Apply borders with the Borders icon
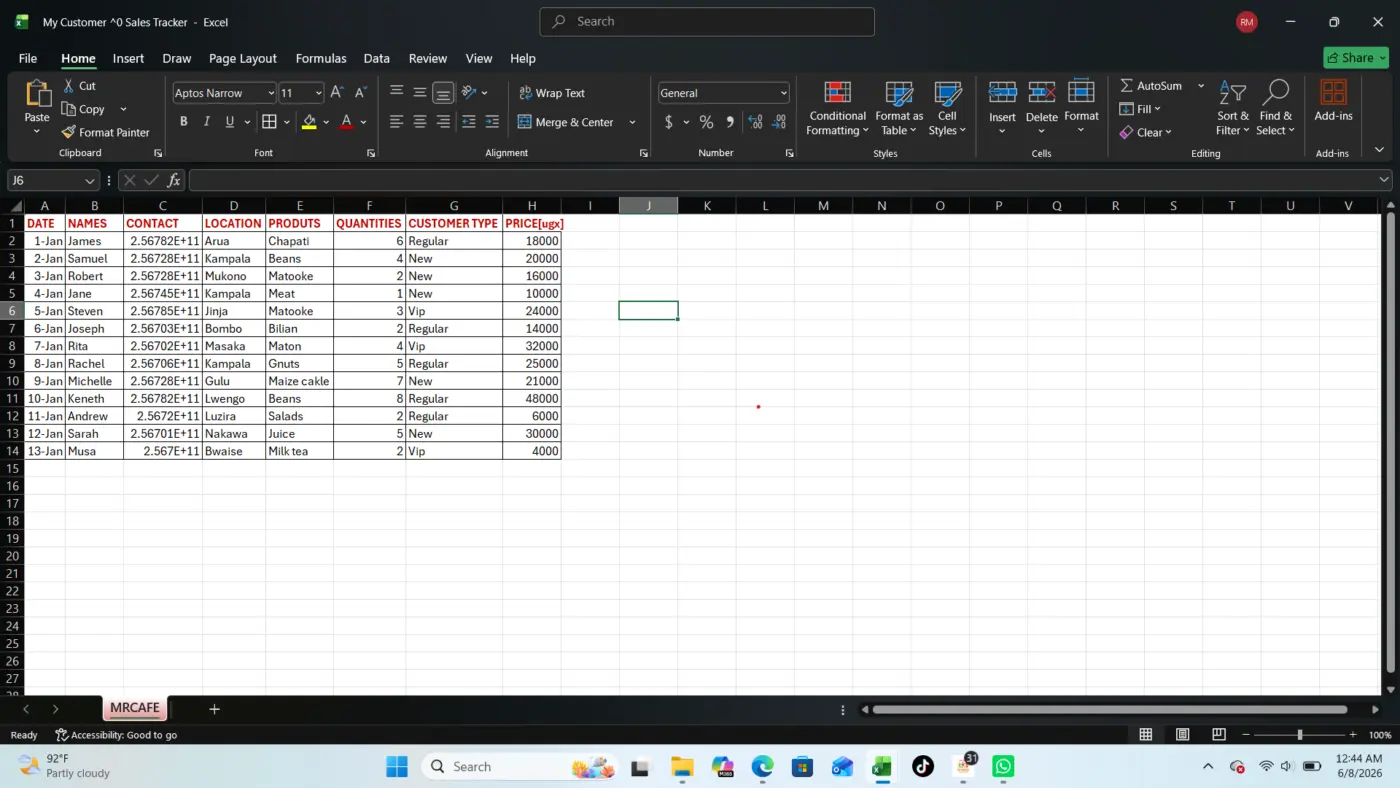This screenshot has width=1400, height=788. click(x=269, y=122)
